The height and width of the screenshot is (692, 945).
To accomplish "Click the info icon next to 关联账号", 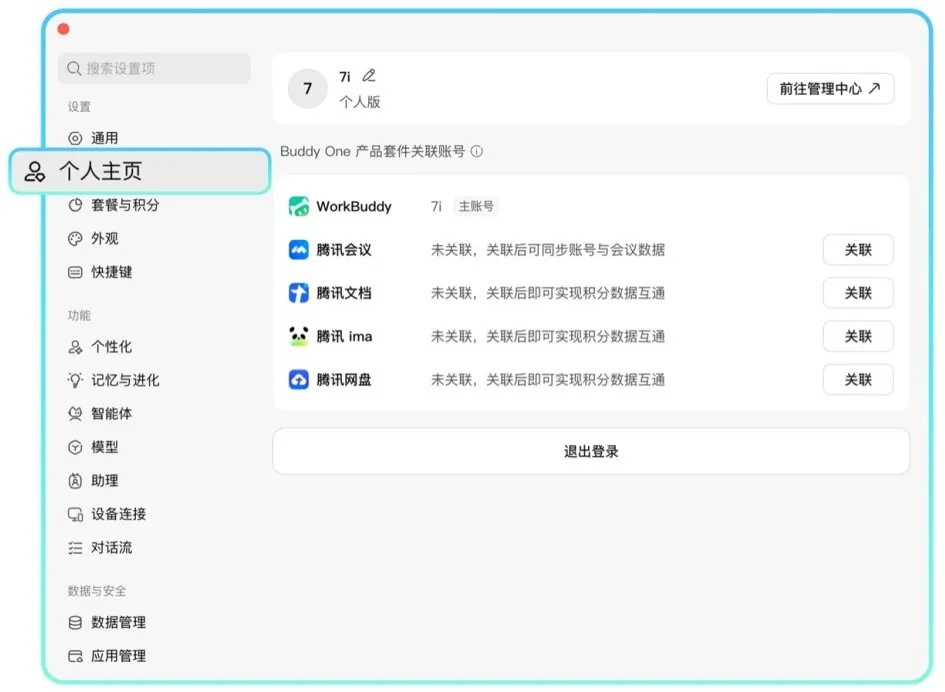I will 477,151.
